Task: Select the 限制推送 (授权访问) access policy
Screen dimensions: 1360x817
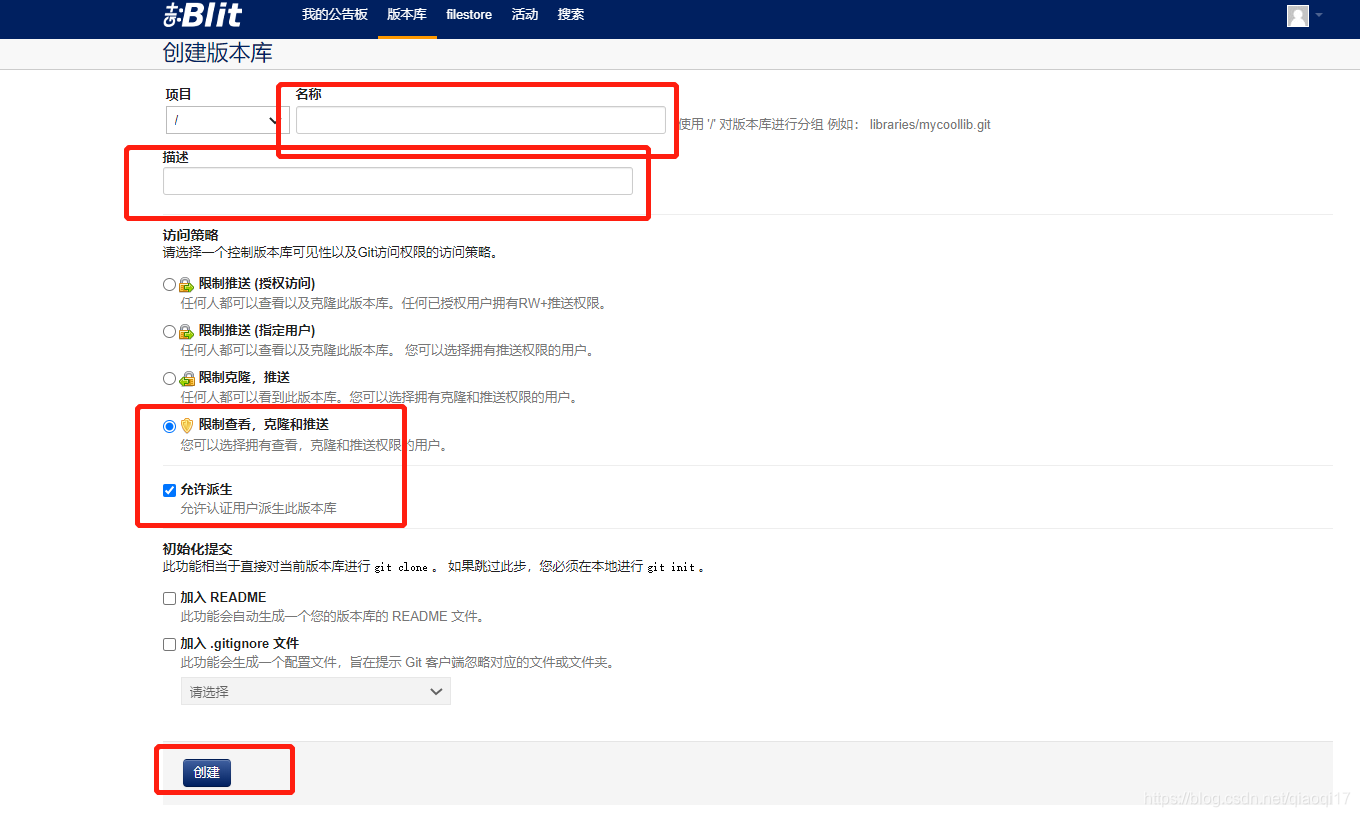Action: click(169, 283)
